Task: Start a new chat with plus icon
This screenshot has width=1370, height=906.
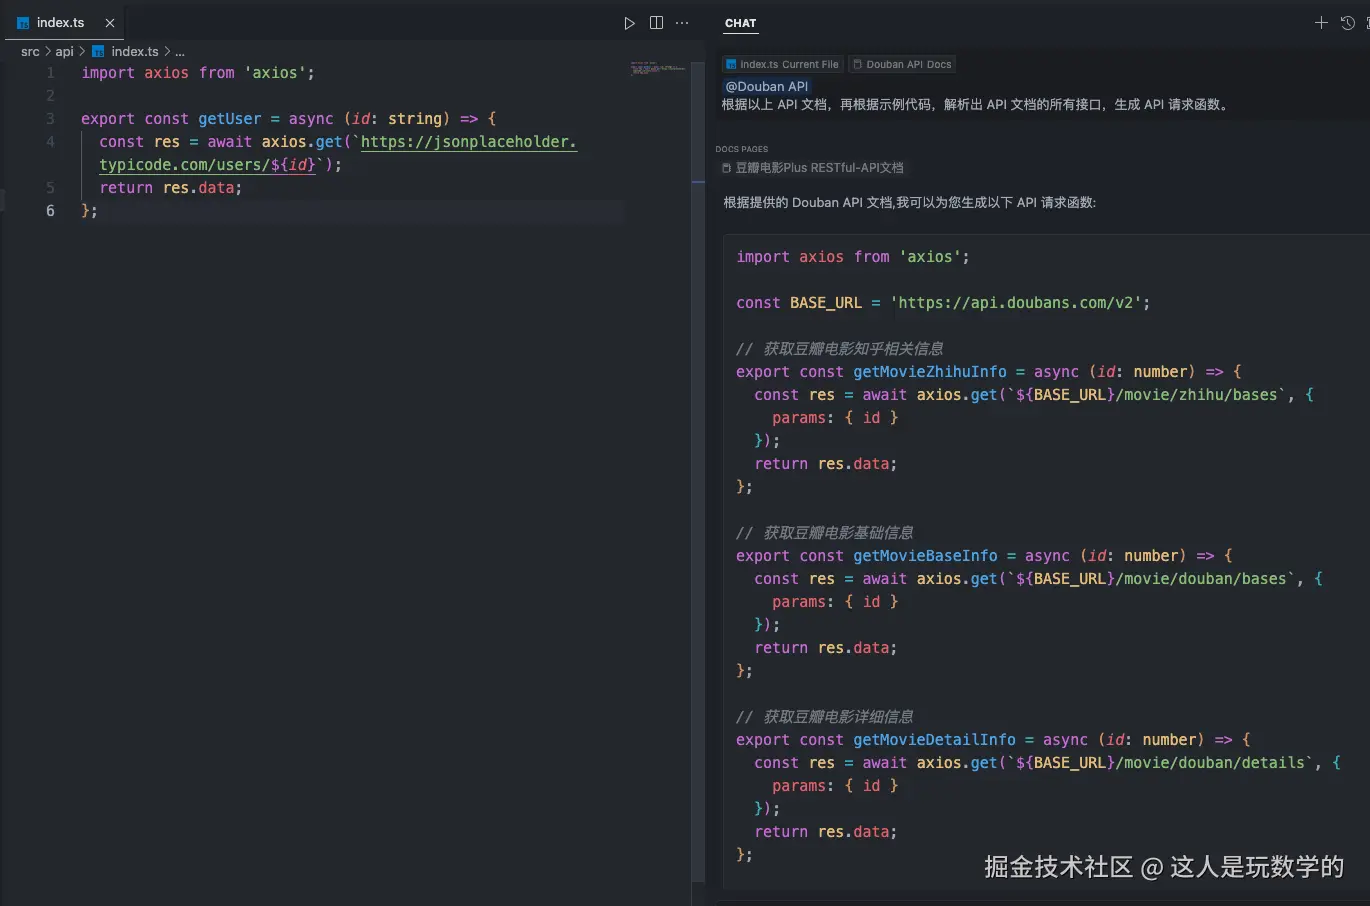Action: [1321, 23]
